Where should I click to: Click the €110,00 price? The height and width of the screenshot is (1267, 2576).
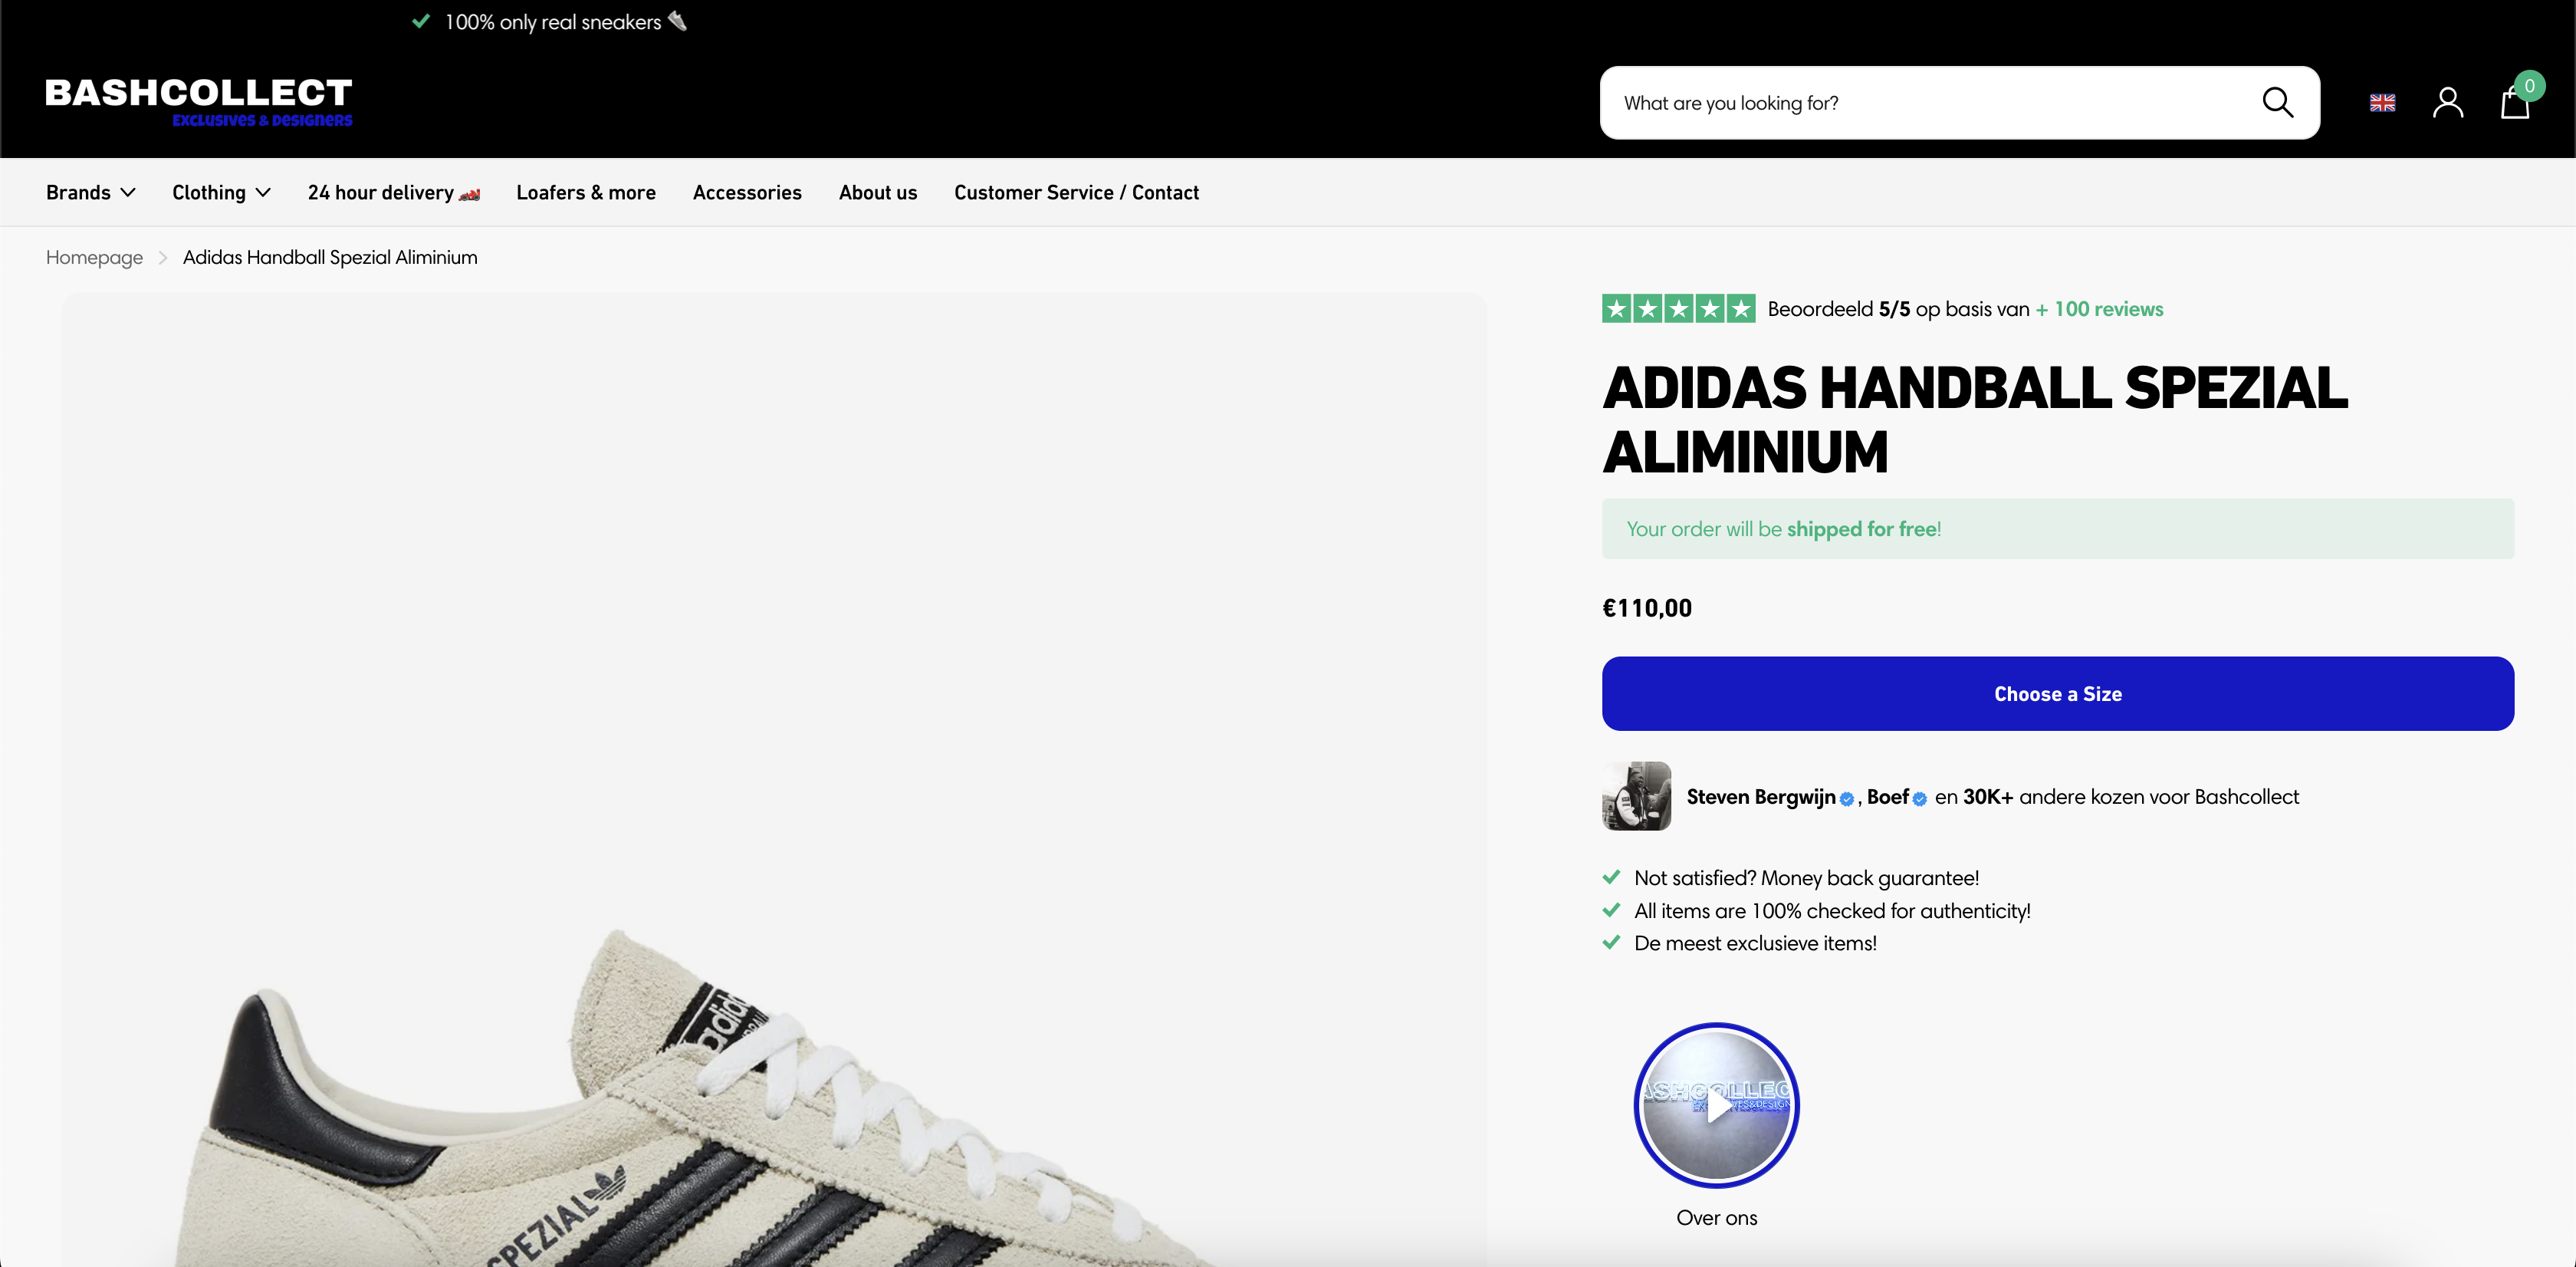tap(1646, 608)
